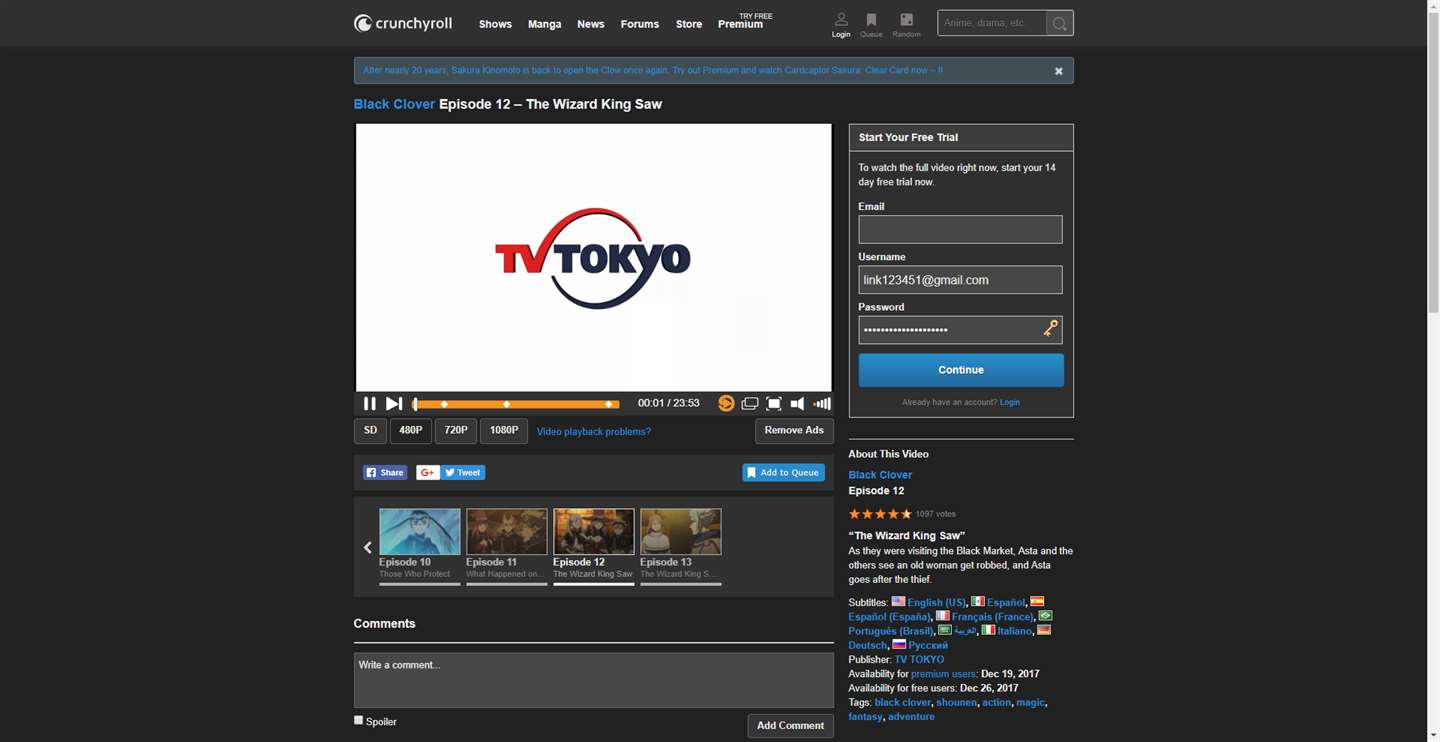Open the Black Clover link in About This Video
This screenshot has width=1440, height=742.
tap(880, 475)
